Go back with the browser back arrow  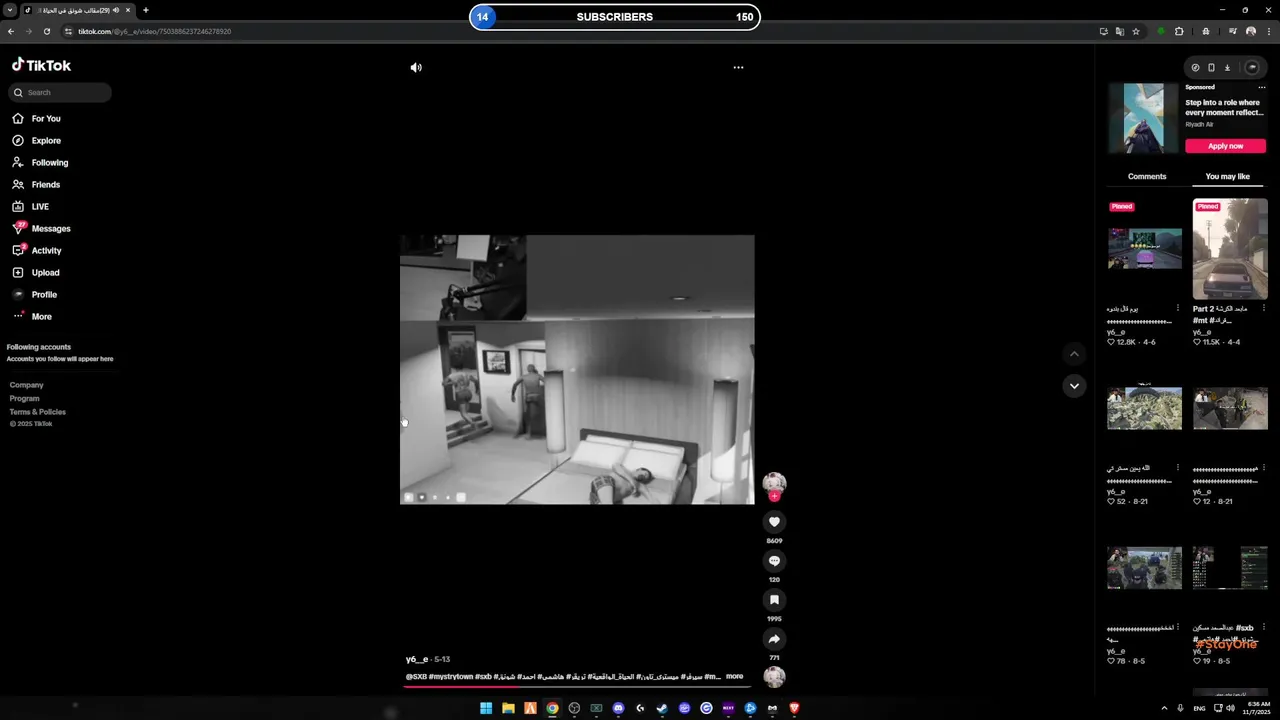tap(11, 32)
